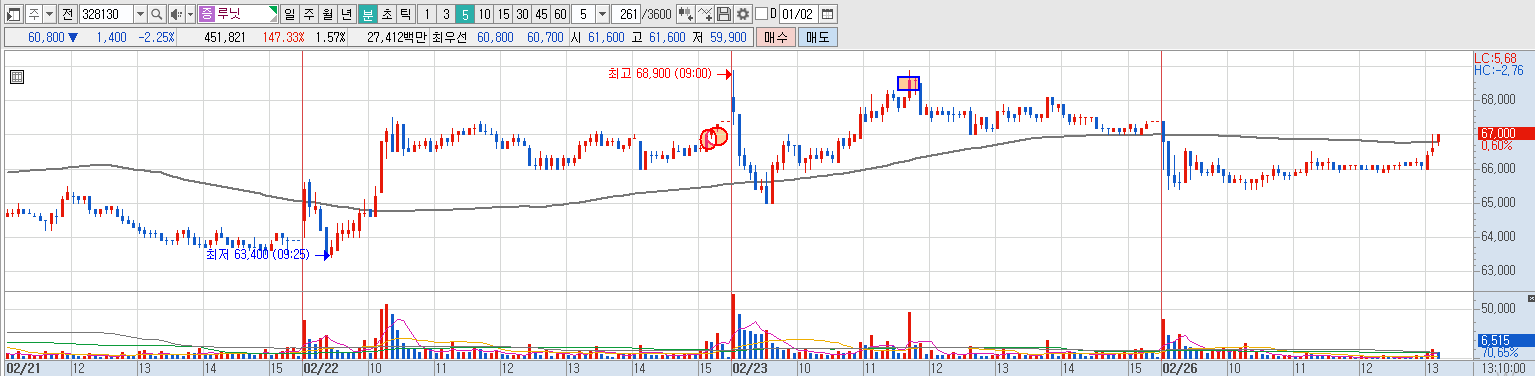The width and height of the screenshot is (1535, 376).
Task: Click the grid table icon in chart
Action: coord(16,76)
